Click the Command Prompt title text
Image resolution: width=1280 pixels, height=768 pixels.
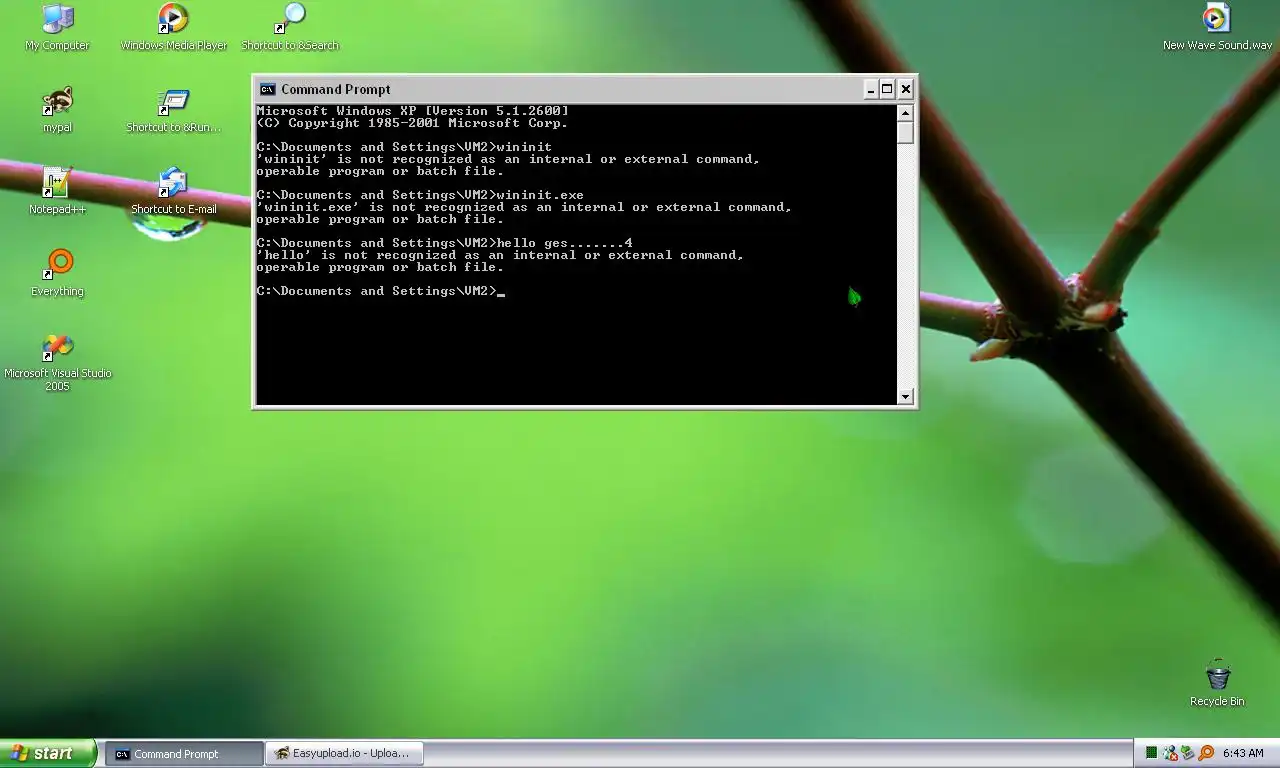tap(335, 89)
